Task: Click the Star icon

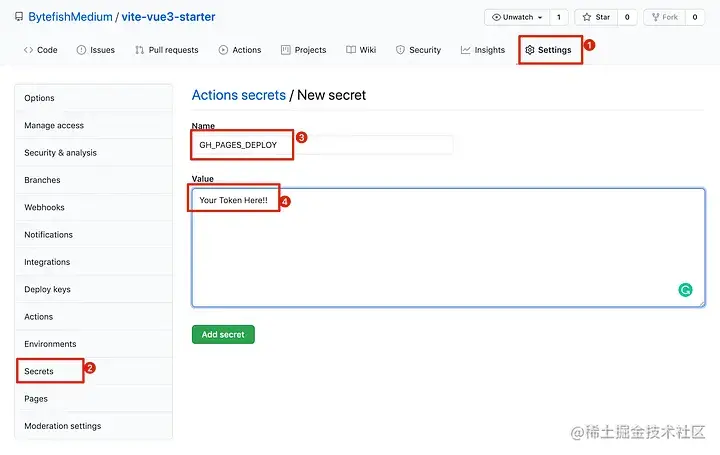Action: (587, 17)
